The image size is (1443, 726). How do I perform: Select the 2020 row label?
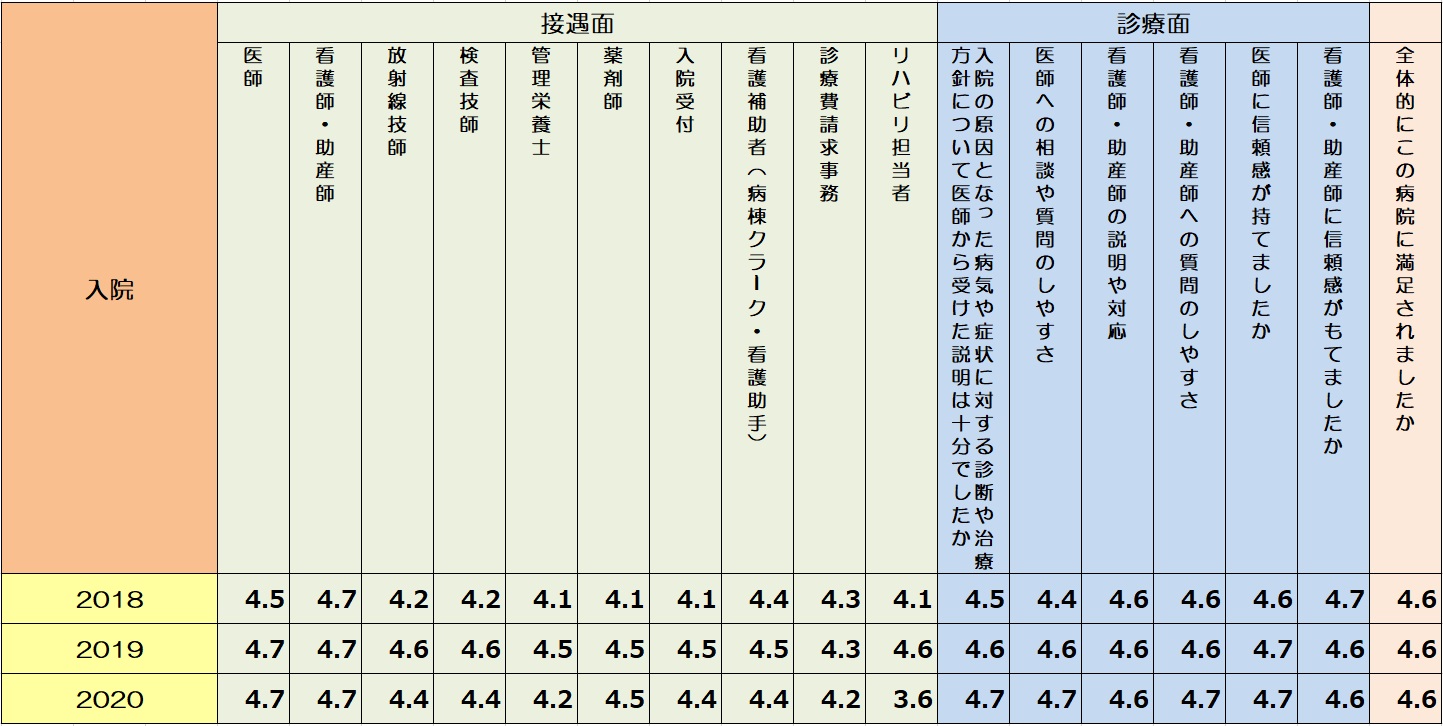[109, 699]
